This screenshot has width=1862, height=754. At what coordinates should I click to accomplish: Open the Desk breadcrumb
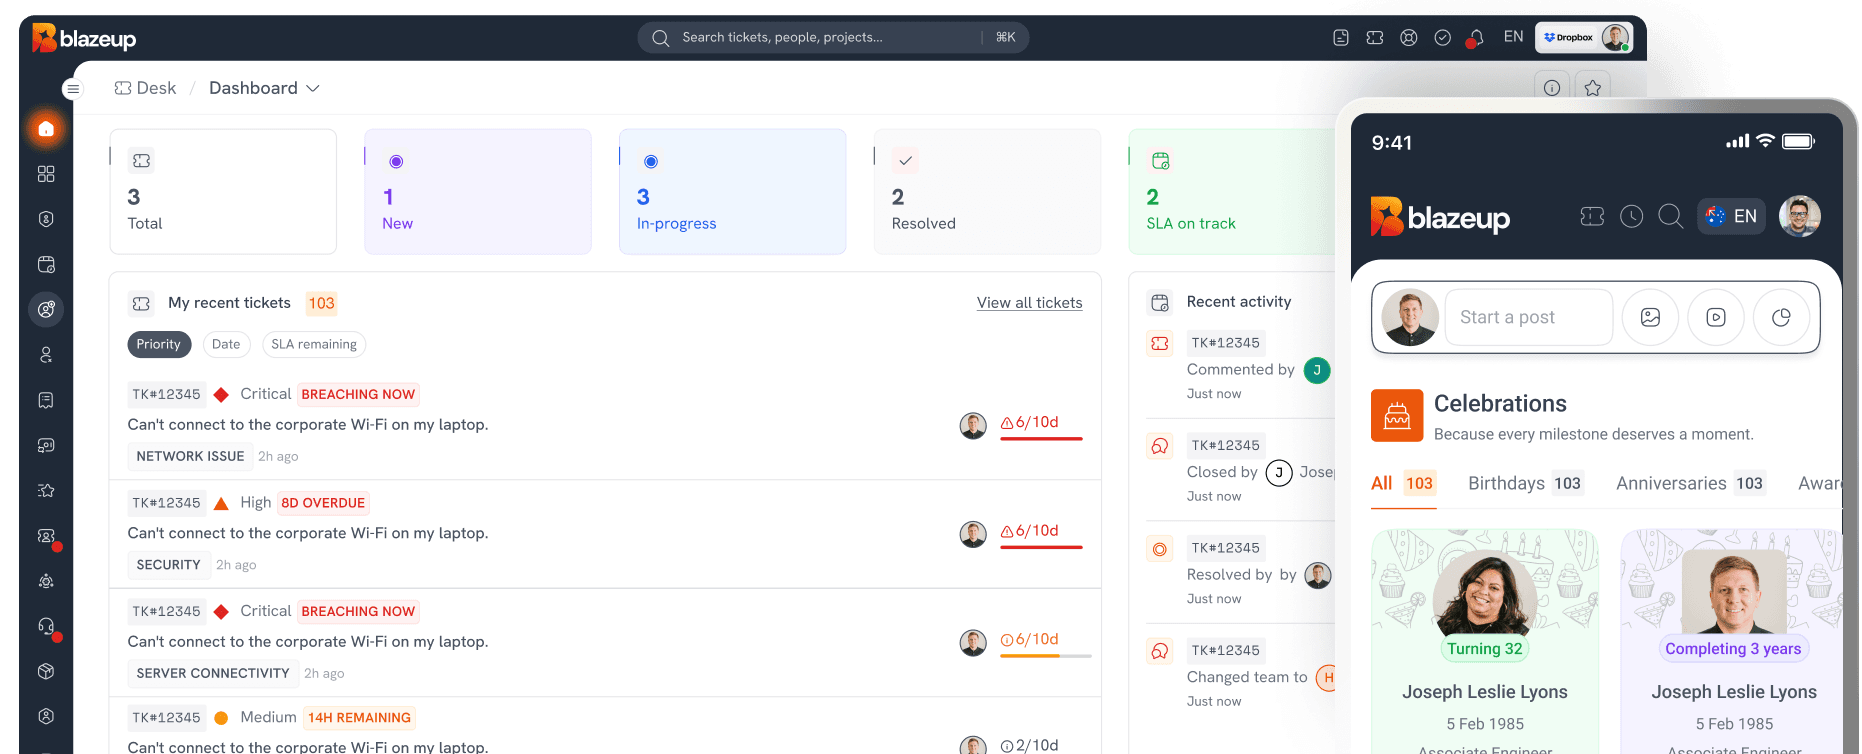pyautogui.click(x=145, y=88)
